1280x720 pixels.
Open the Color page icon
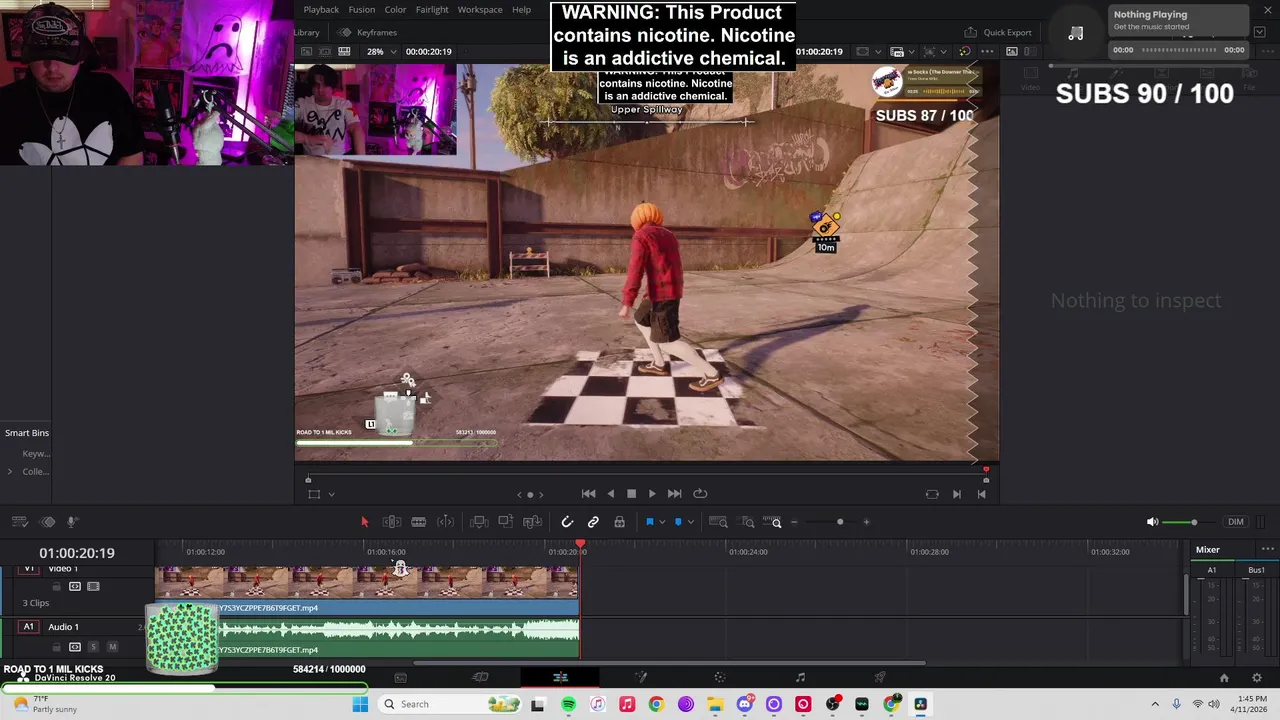coord(720,677)
